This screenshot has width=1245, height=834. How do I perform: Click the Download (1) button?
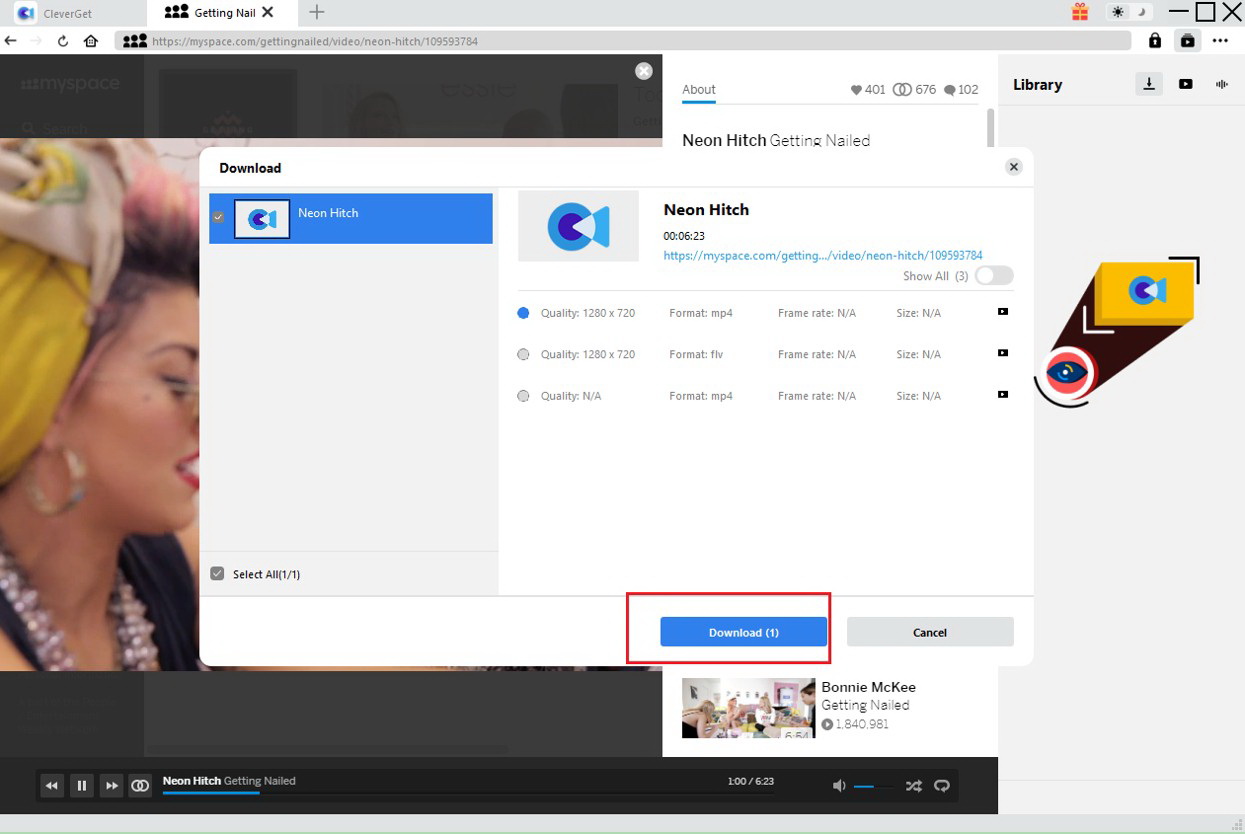pyautogui.click(x=742, y=632)
